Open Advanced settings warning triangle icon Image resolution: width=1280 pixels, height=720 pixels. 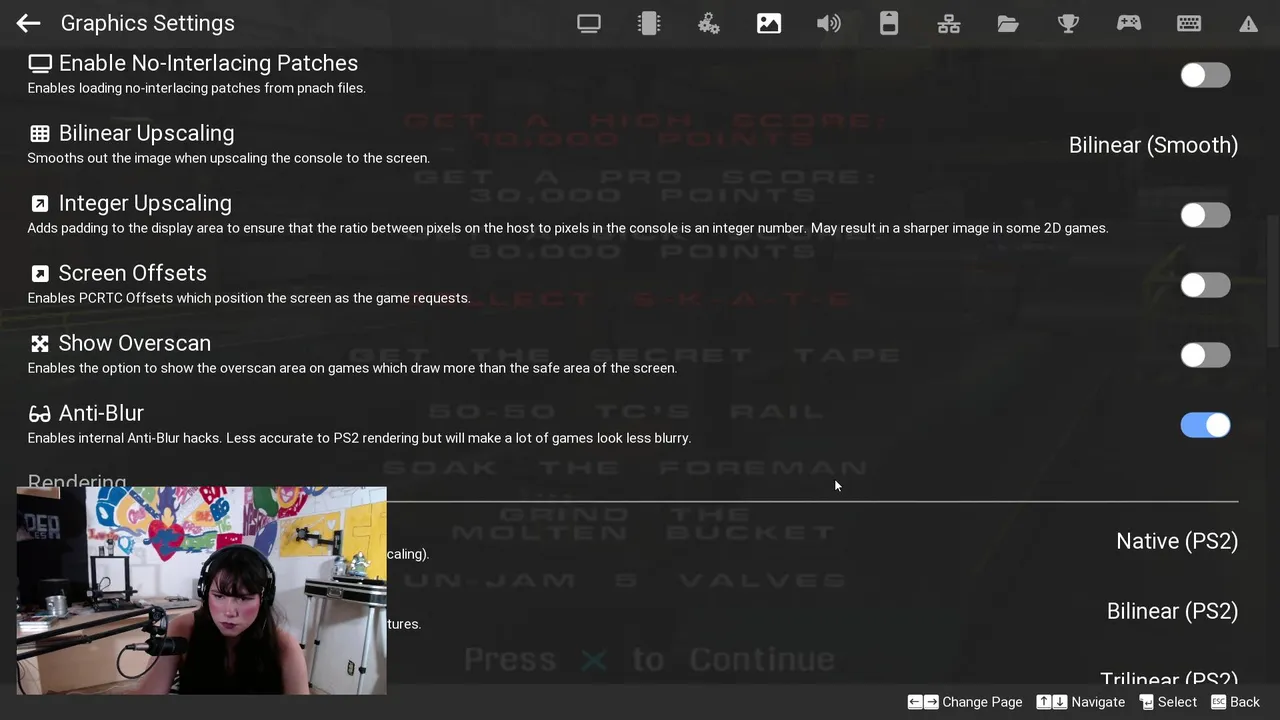pos(1248,23)
